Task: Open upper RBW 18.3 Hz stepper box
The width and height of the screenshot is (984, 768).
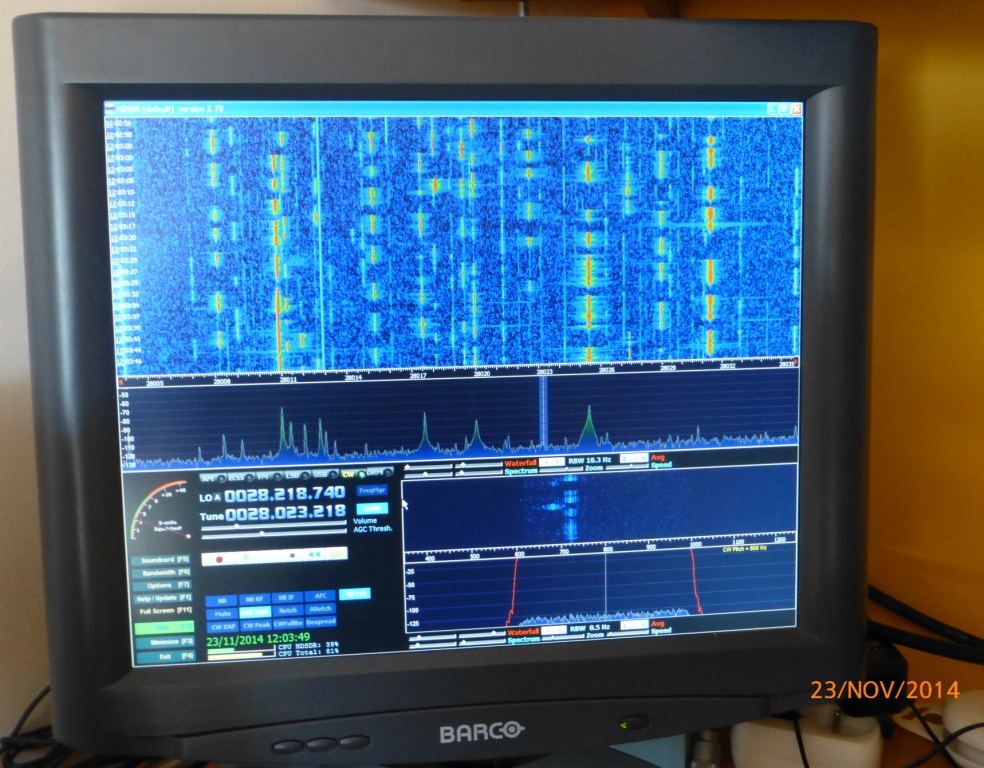Action: pyautogui.click(x=552, y=461)
